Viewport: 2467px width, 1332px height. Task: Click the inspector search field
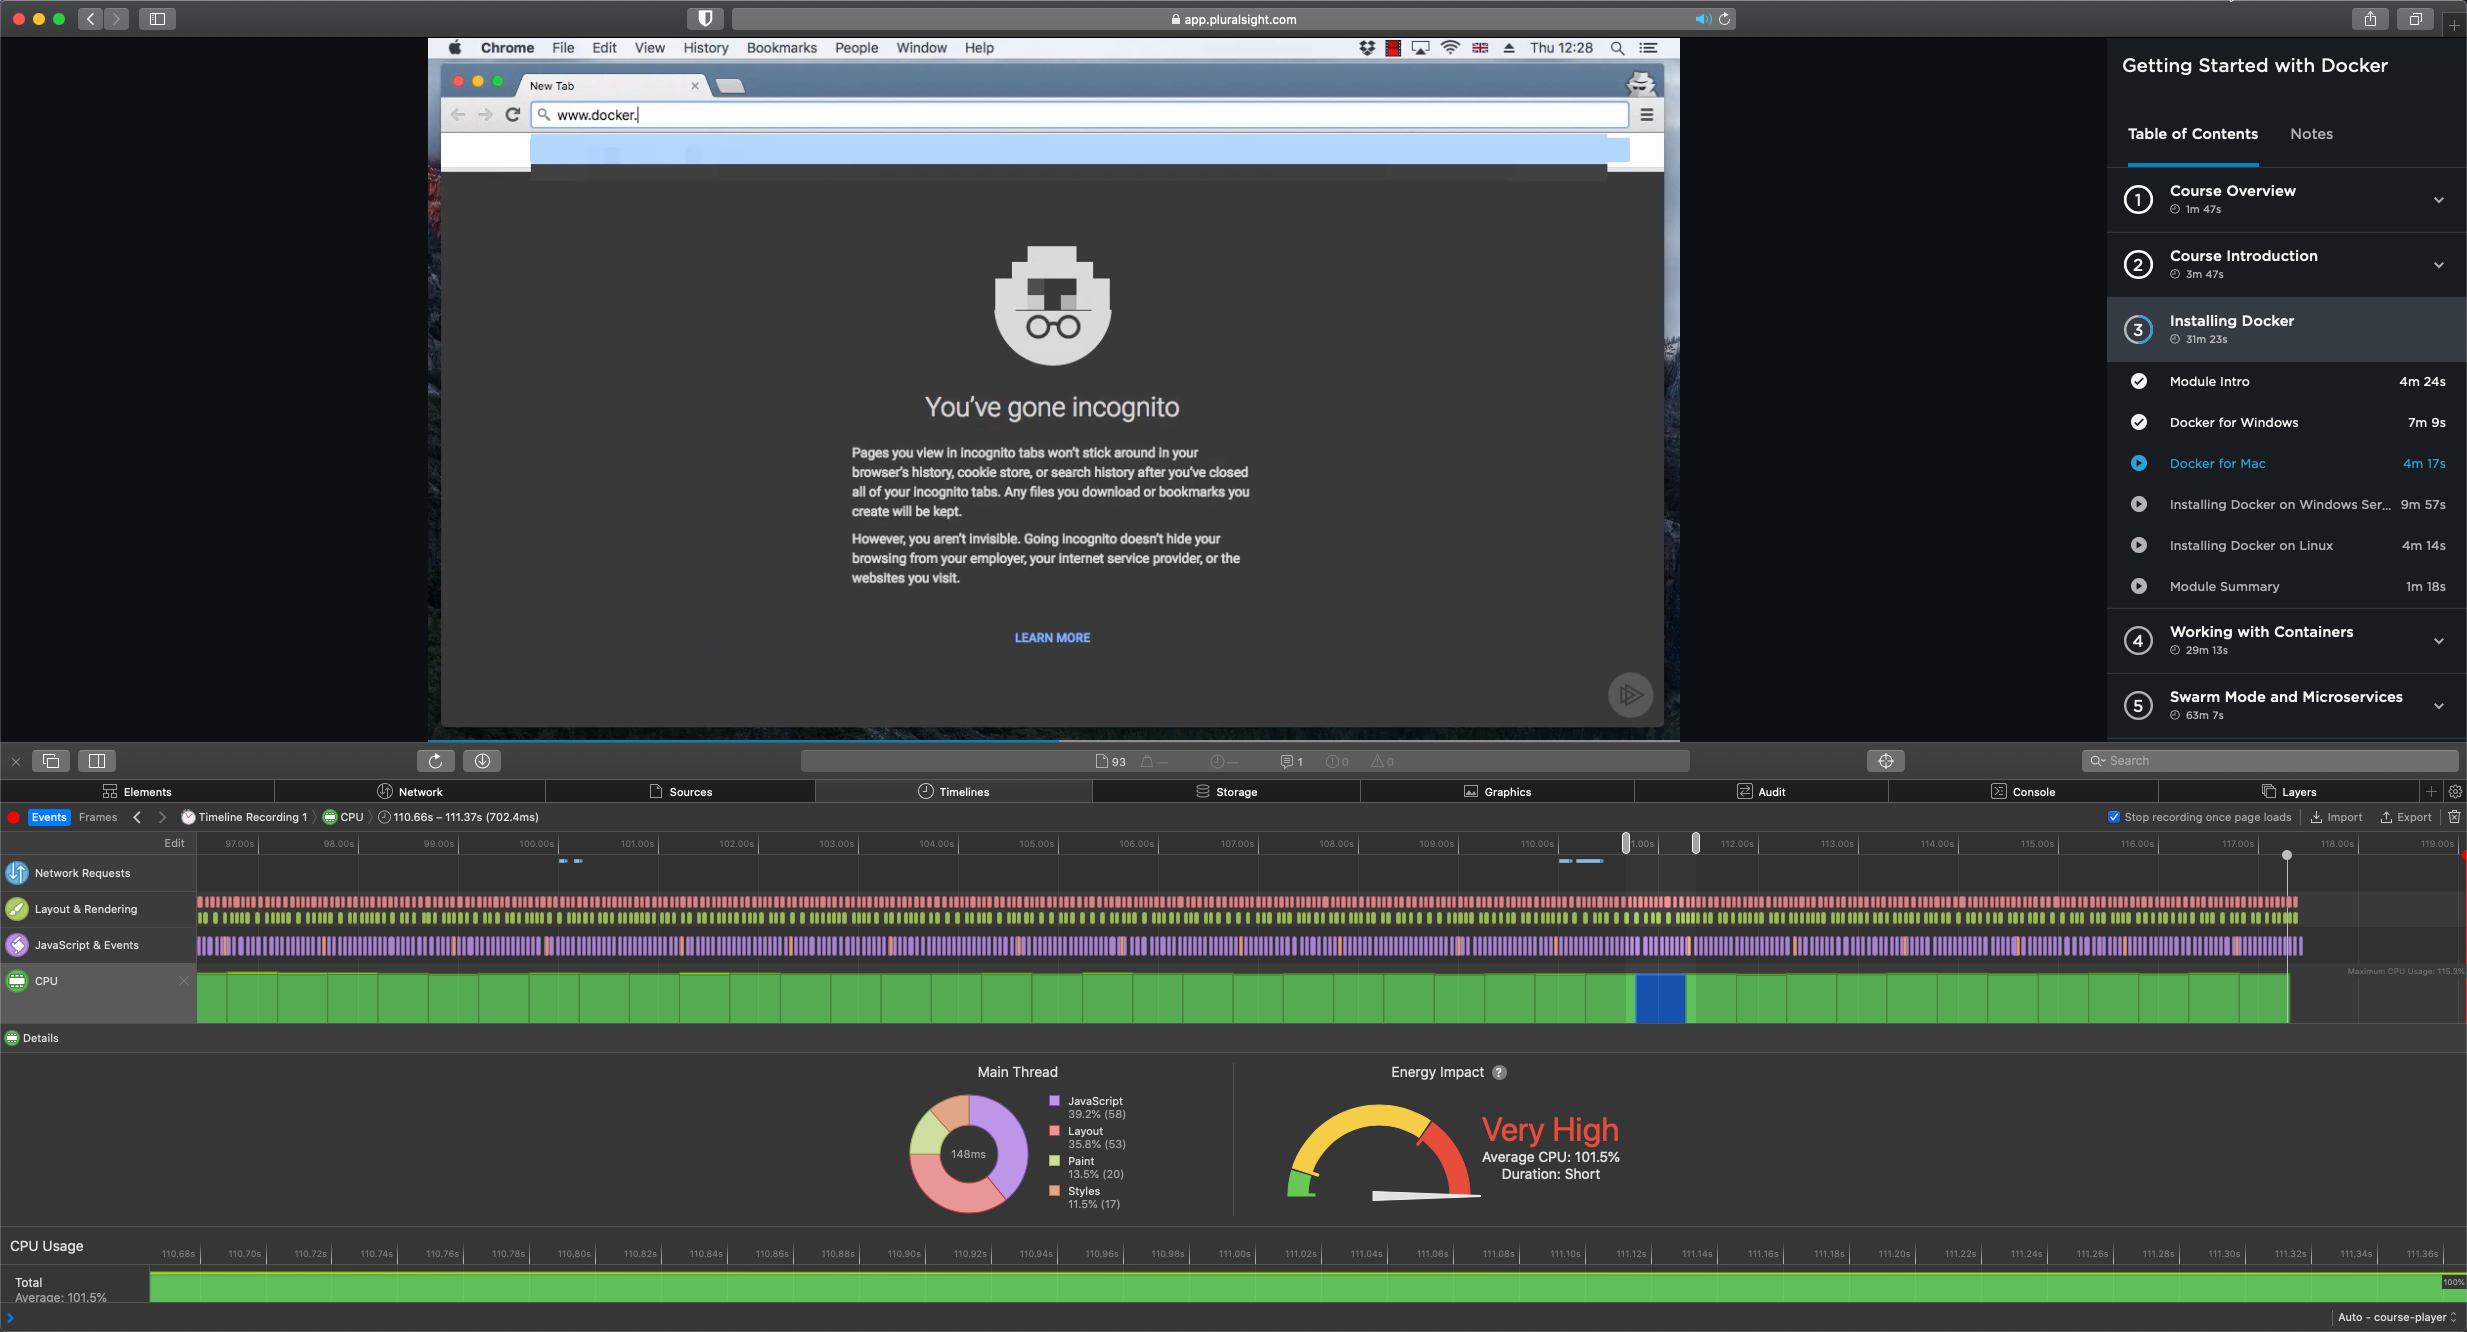[x=2270, y=760]
